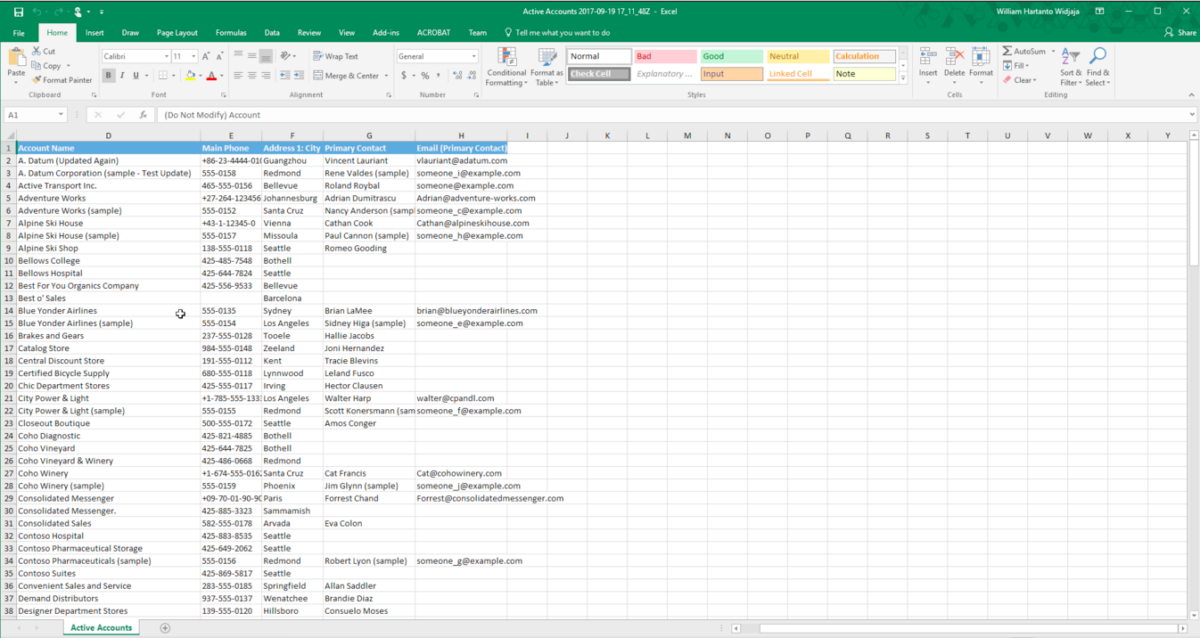Toggle Wrap Text

(336, 57)
